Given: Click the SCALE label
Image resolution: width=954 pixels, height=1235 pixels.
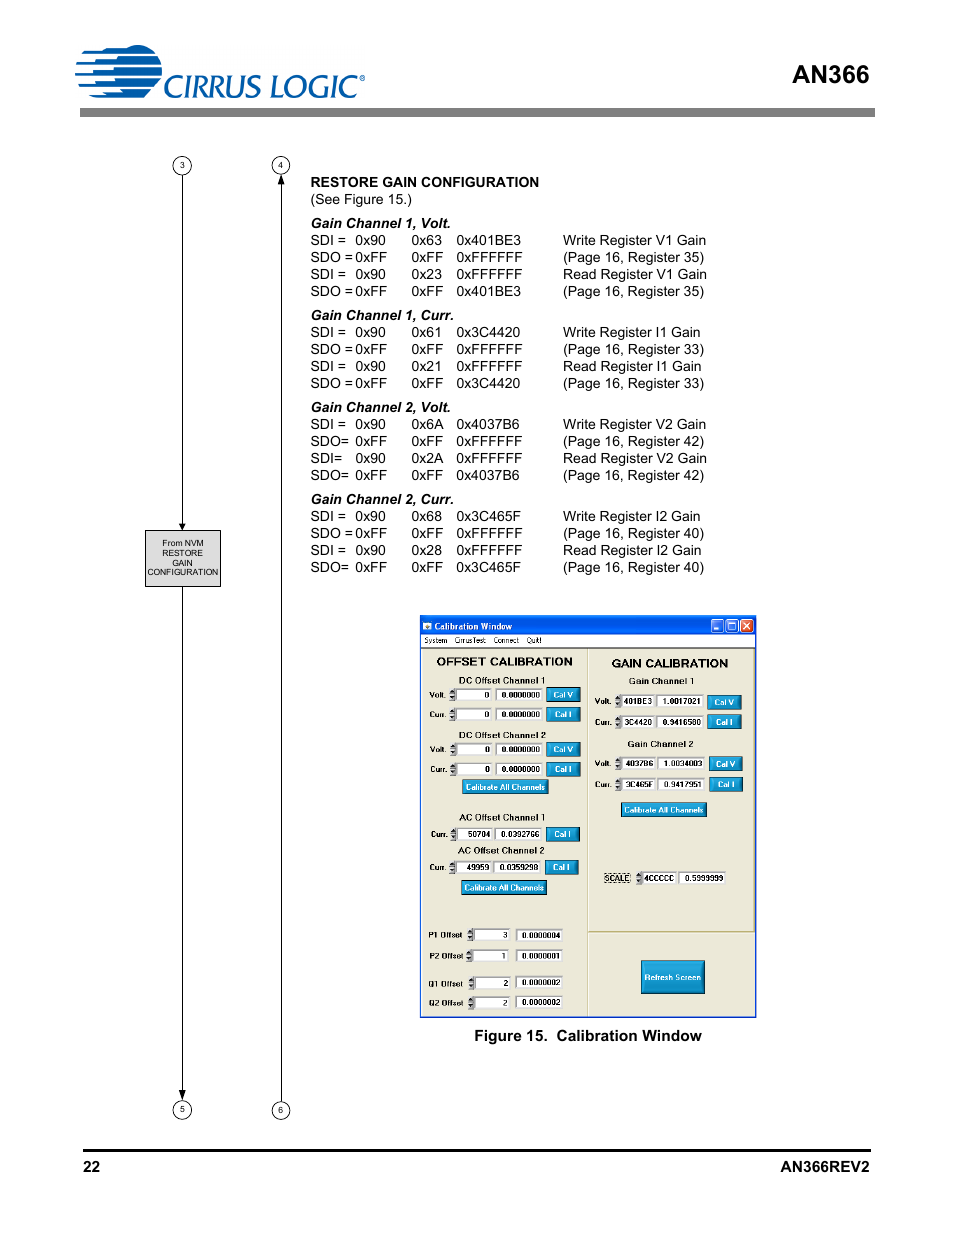Looking at the screenshot, I should (x=617, y=878).
